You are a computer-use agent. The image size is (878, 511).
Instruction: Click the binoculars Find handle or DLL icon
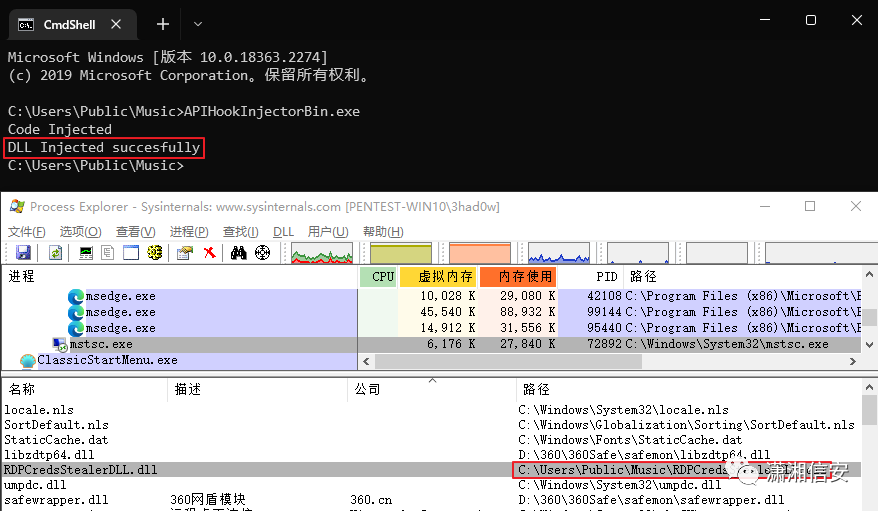(239, 252)
